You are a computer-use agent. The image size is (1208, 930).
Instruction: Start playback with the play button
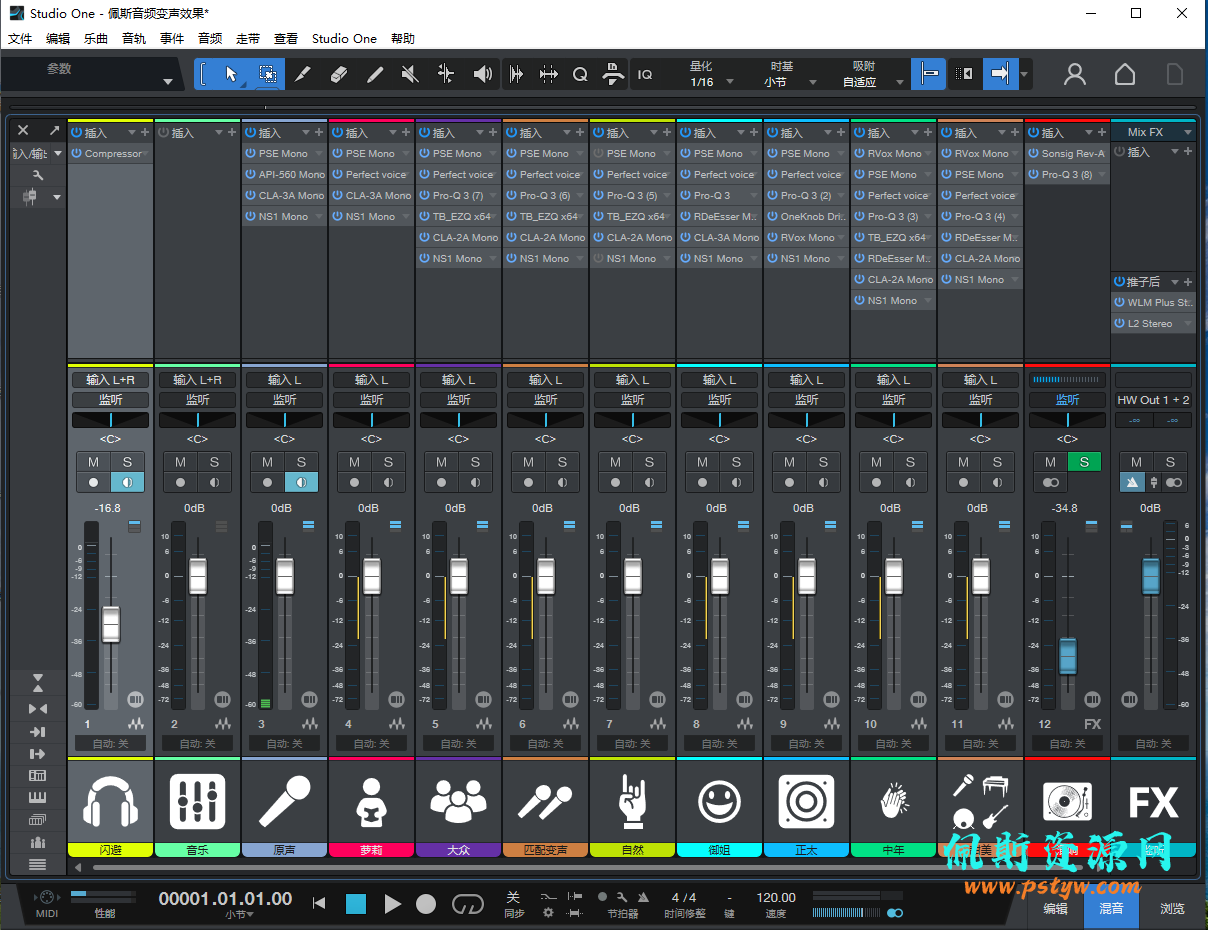392,904
